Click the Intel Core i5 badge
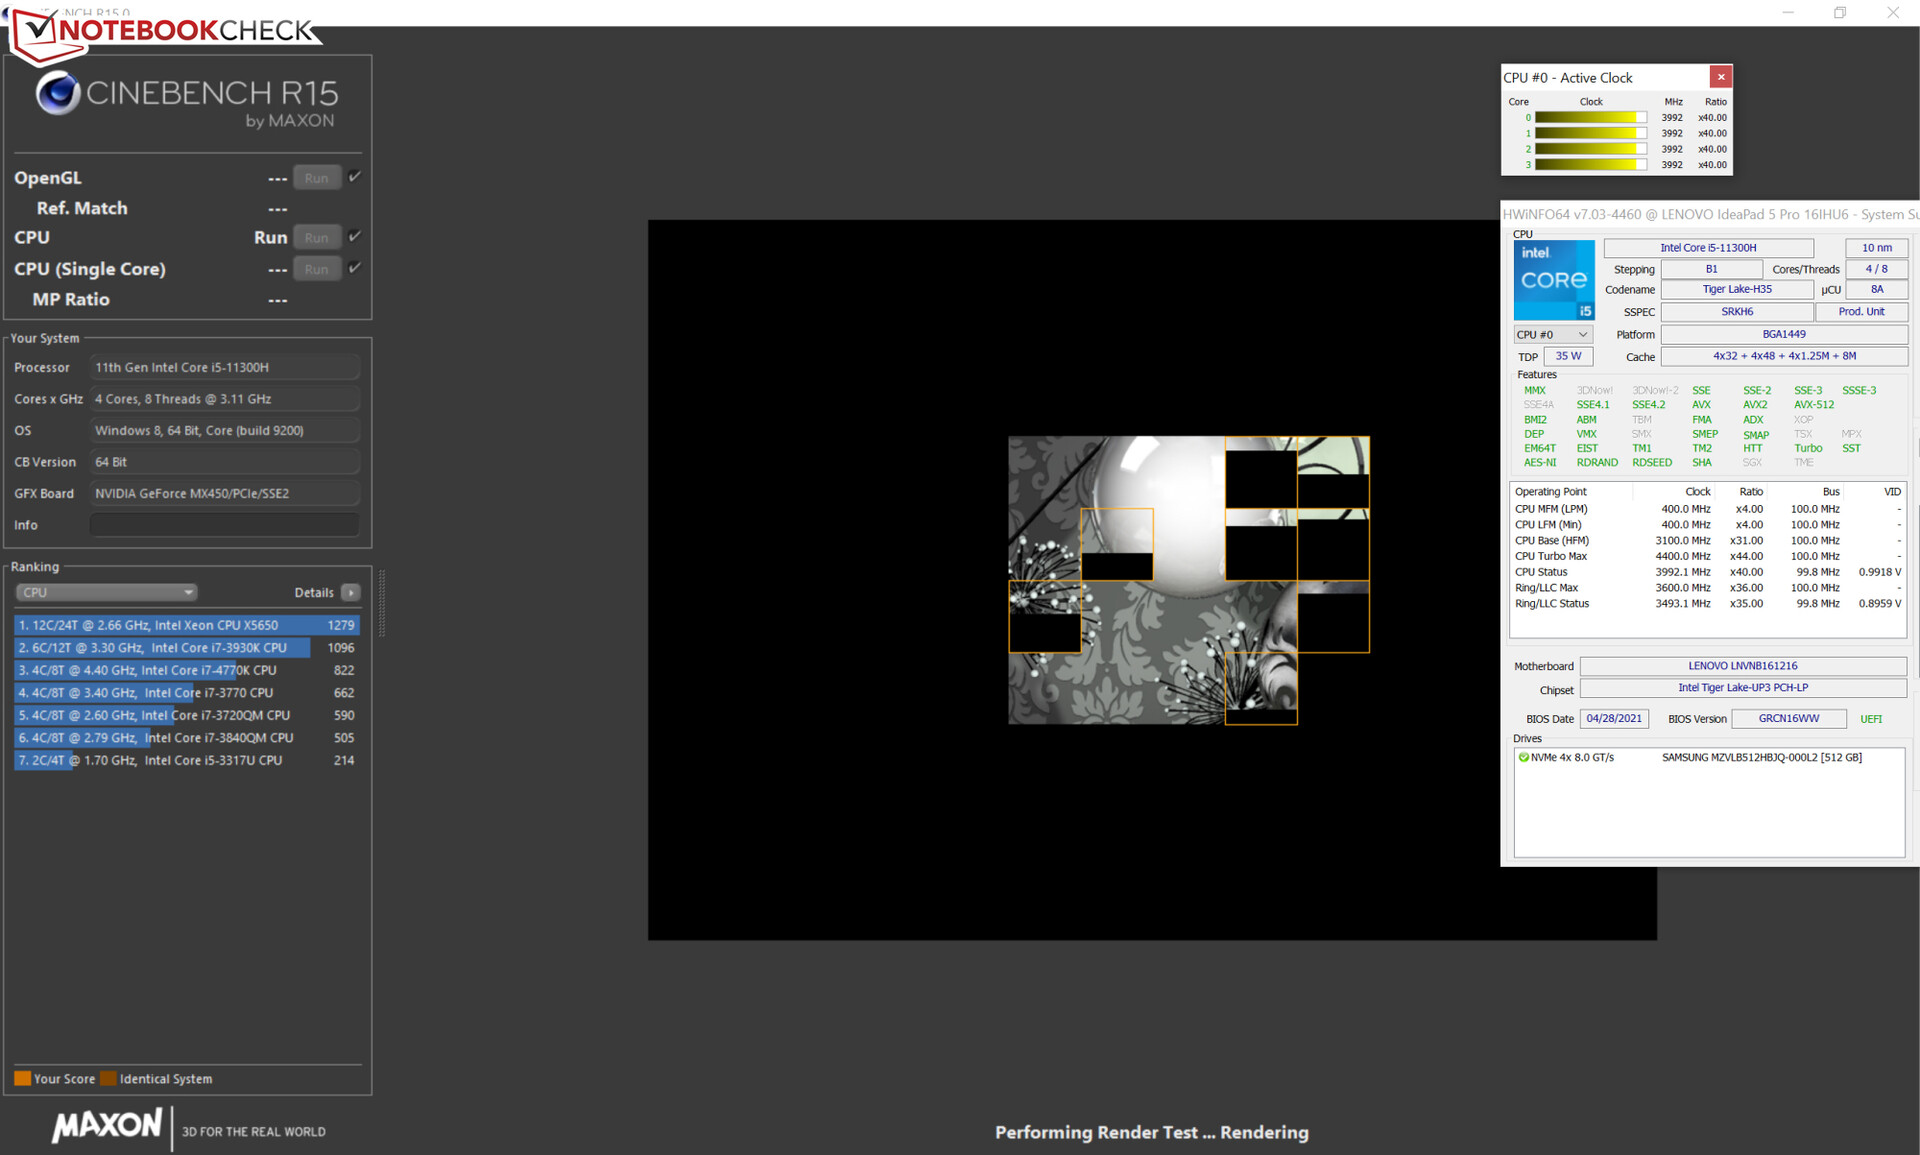The height and width of the screenshot is (1155, 1920). click(1553, 280)
